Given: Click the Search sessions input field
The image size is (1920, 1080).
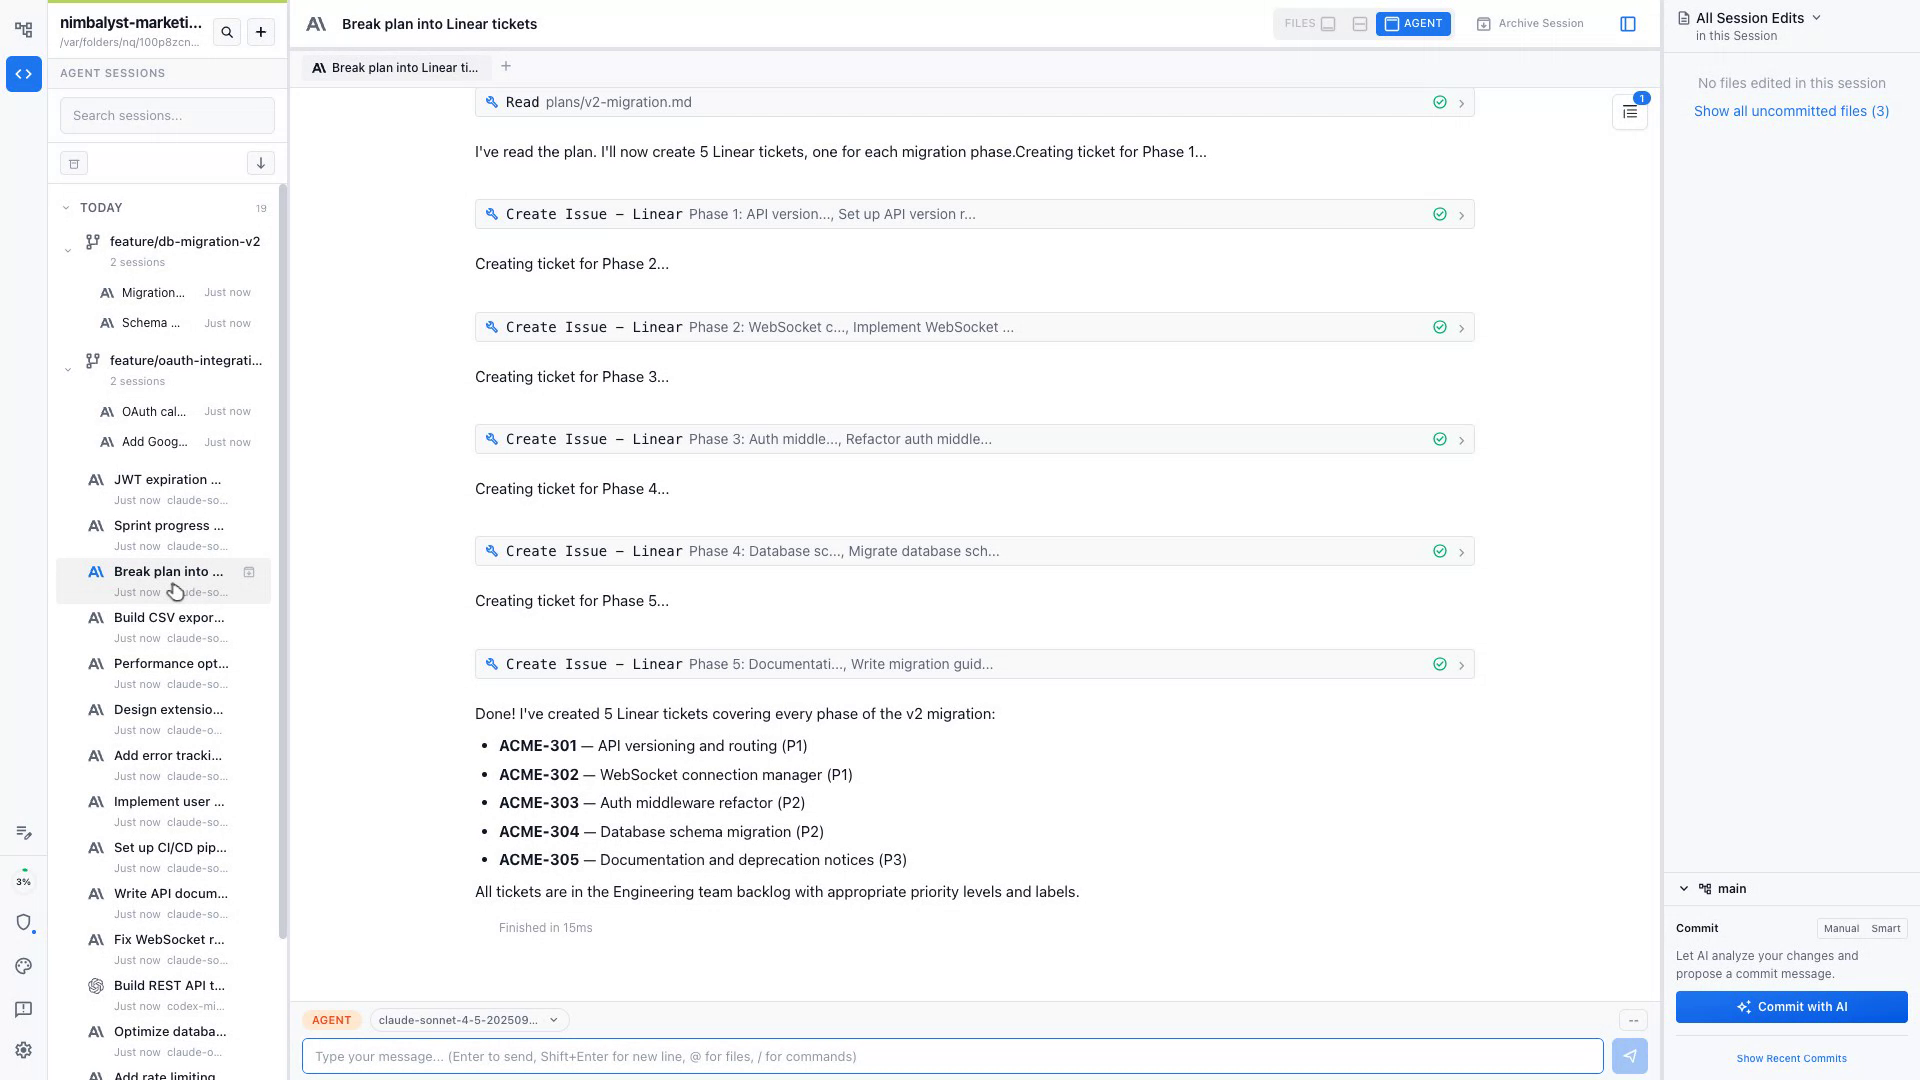Looking at the screenshot, I should pos(167,116).
